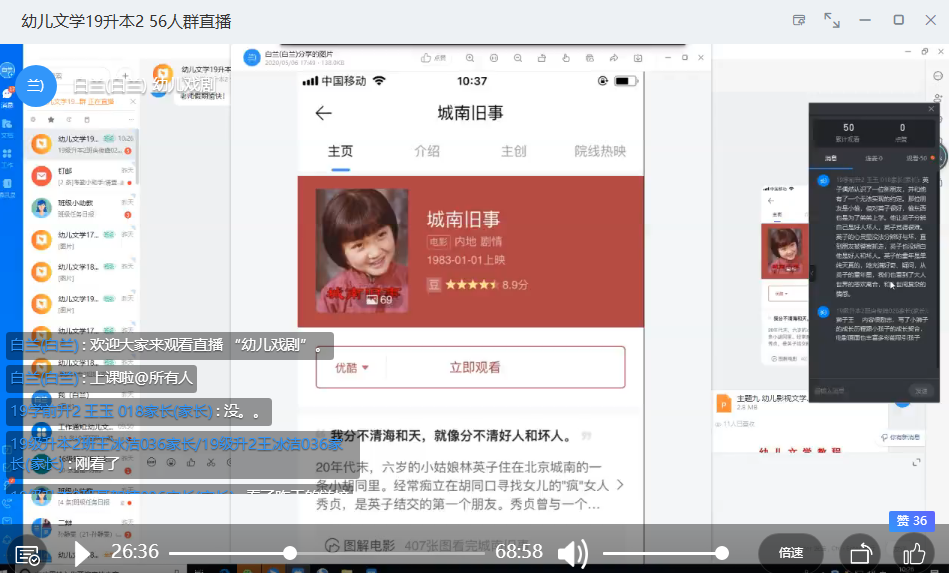
Task: Click the share arrow icon in player bar
Action: (860, 553)
